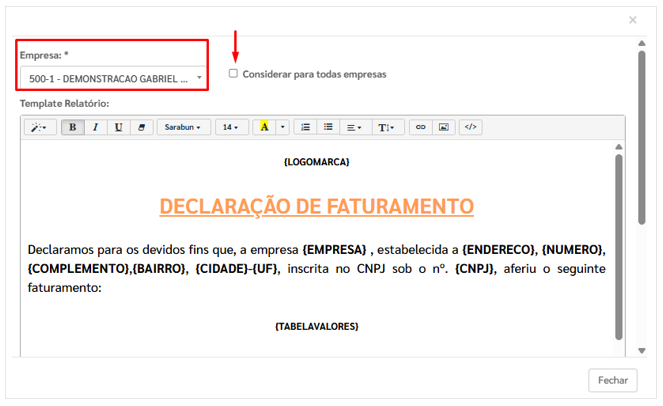The height and width of the screenshot is (406, 663).
Task: Click the eraser remove formatting icon
Action: click(x=142, y=128)
